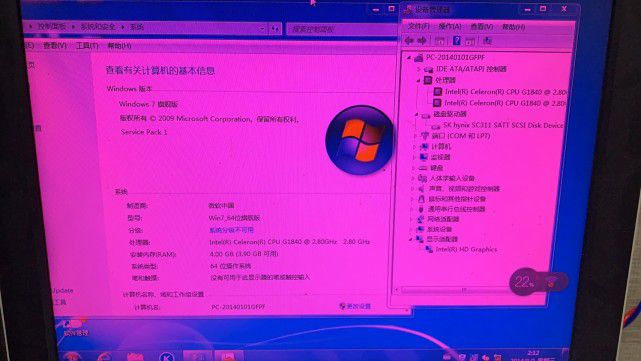
Task: Collapse the 磁盘驱动器 disk drives node
Action: click(416, 114)
